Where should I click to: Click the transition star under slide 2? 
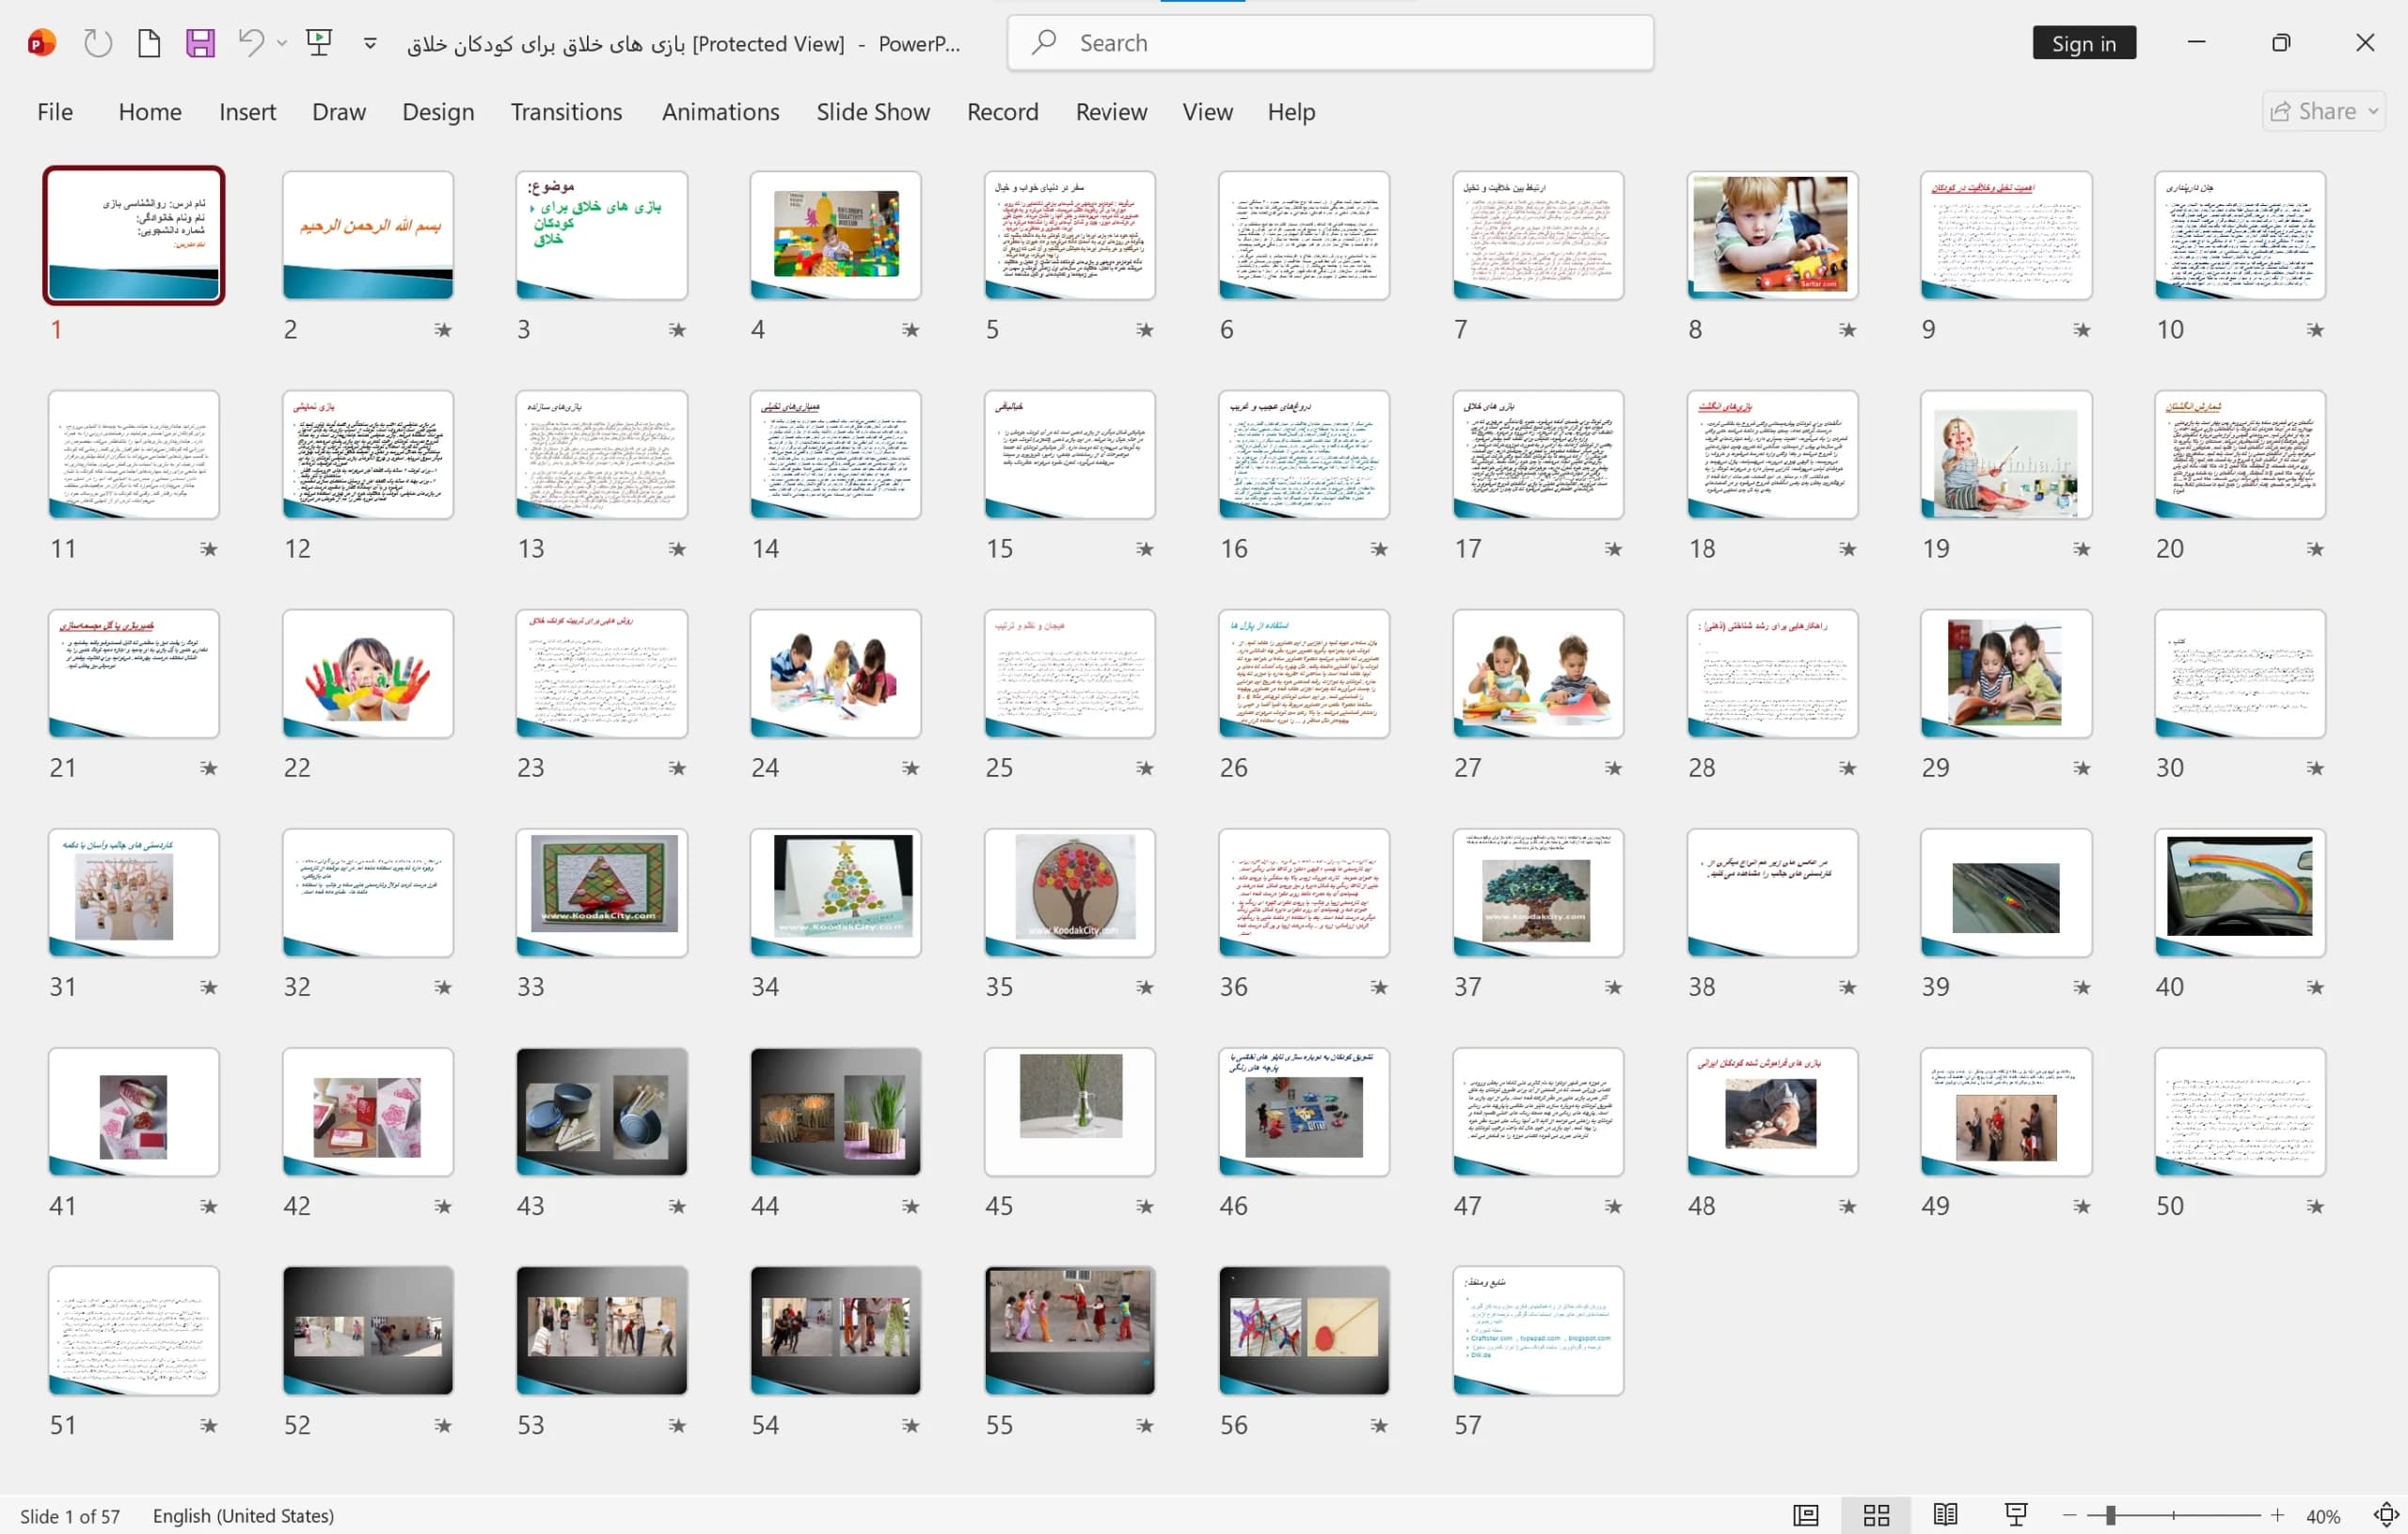point(443,330)
